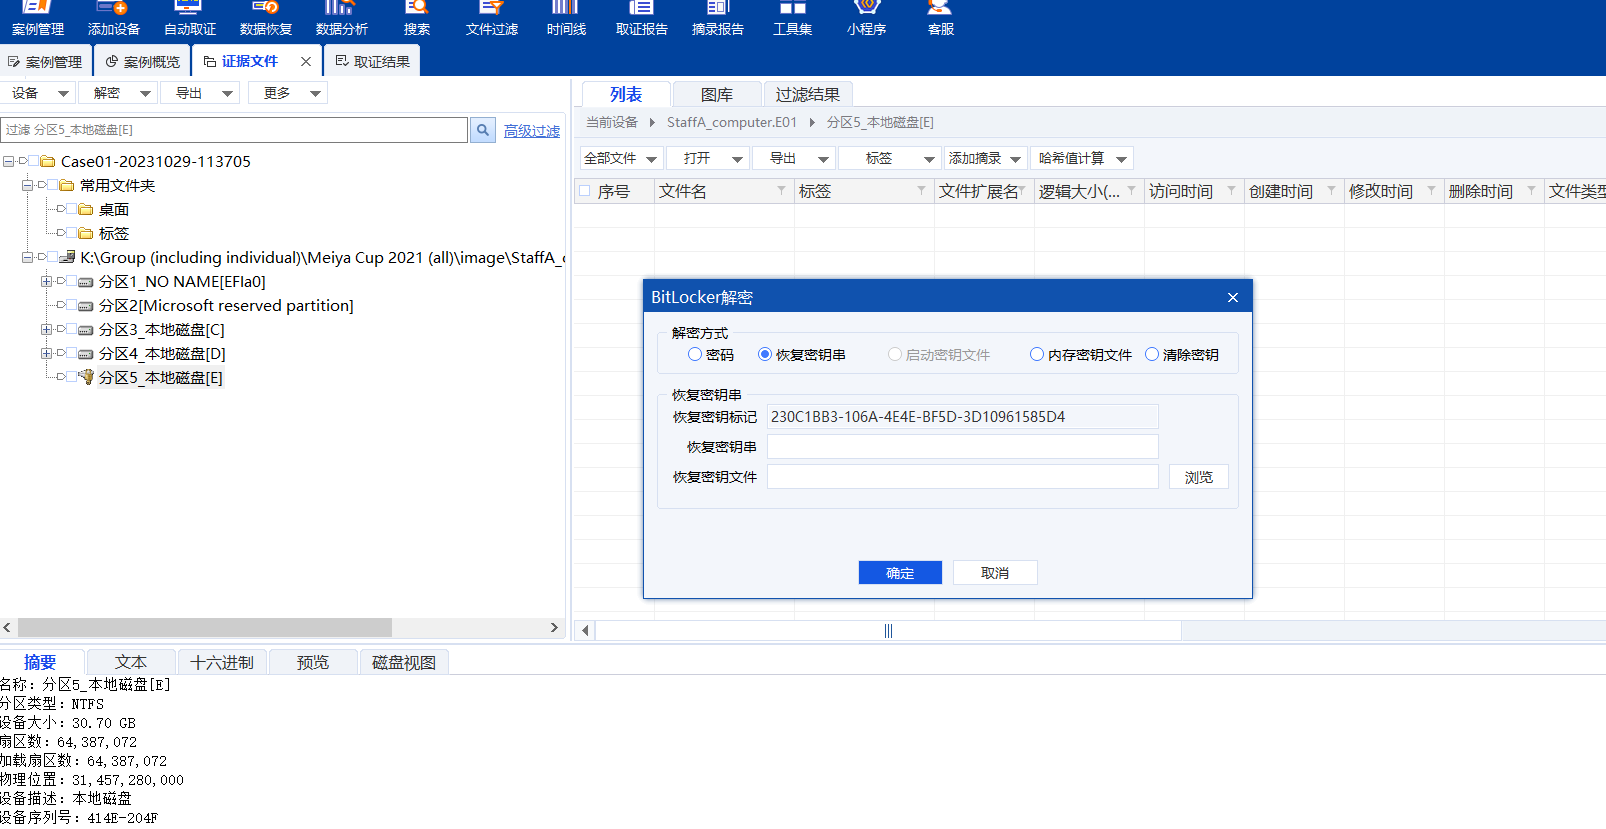Tick the checkbox for 分区4_本地磁盘[D]
The width and height of the screenshot is (1606, 829).
click(72, 354)
